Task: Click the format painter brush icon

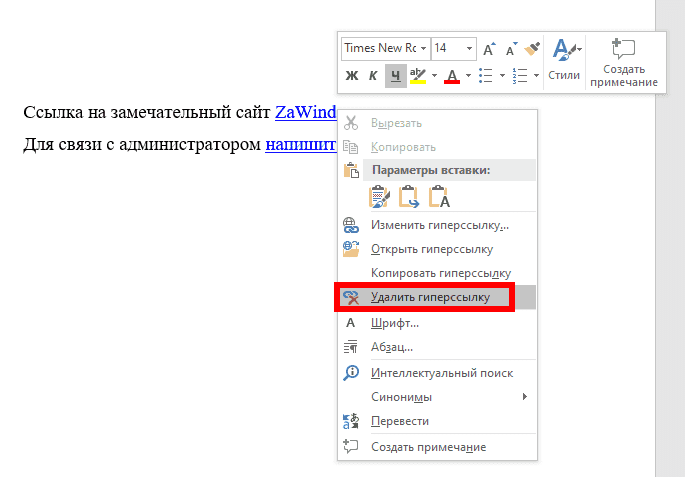Action: 533,48
